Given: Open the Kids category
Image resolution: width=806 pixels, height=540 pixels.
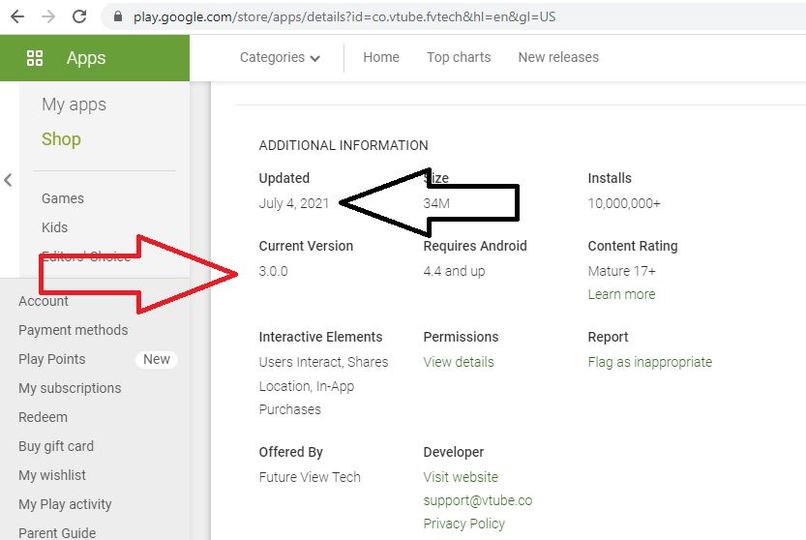Looking at the screenshot, I should (54, 227).
